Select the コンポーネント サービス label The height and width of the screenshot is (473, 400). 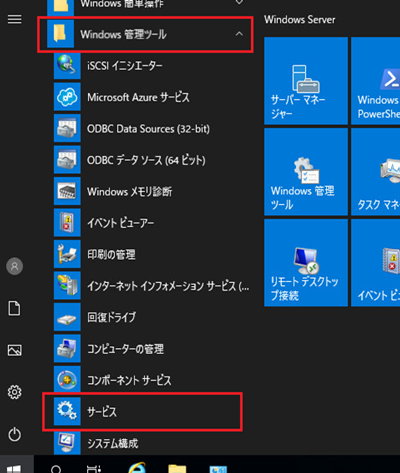[129, 380]
